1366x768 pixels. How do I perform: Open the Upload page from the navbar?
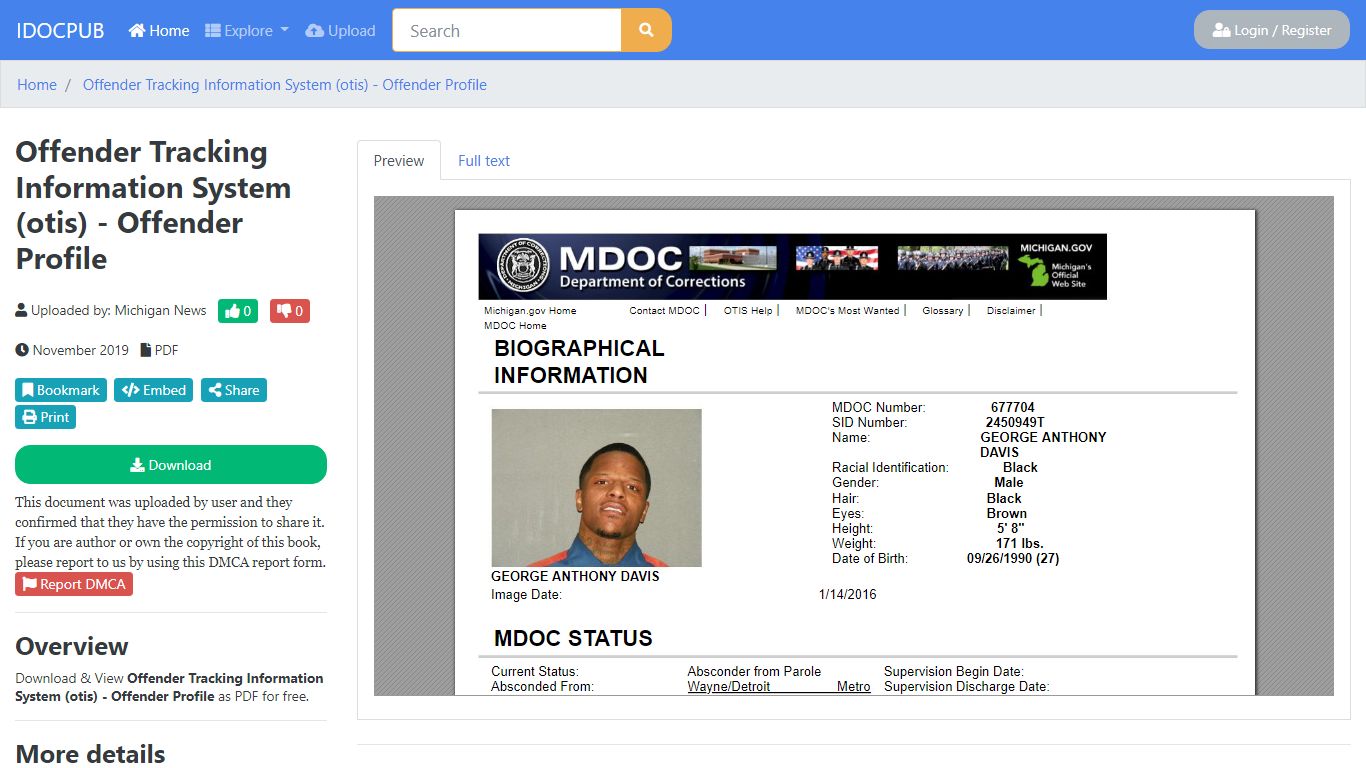click(x=341, y=31)
